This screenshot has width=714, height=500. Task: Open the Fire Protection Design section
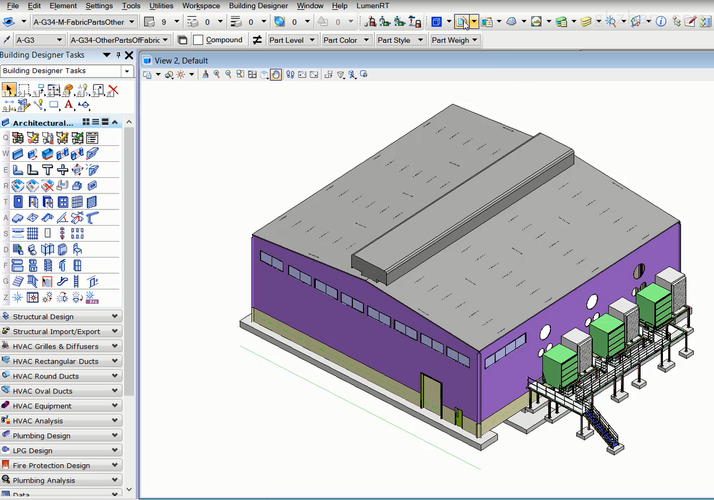[x=61, y=465]
